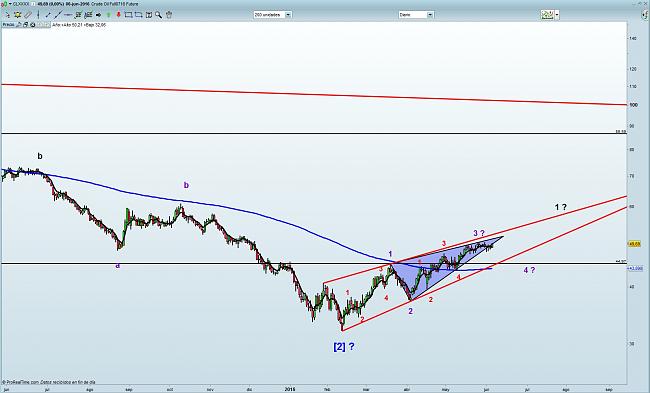Viewport: 650px width, 393px height.
Task: Pick the hand pan tool
Action: (169, 15)
